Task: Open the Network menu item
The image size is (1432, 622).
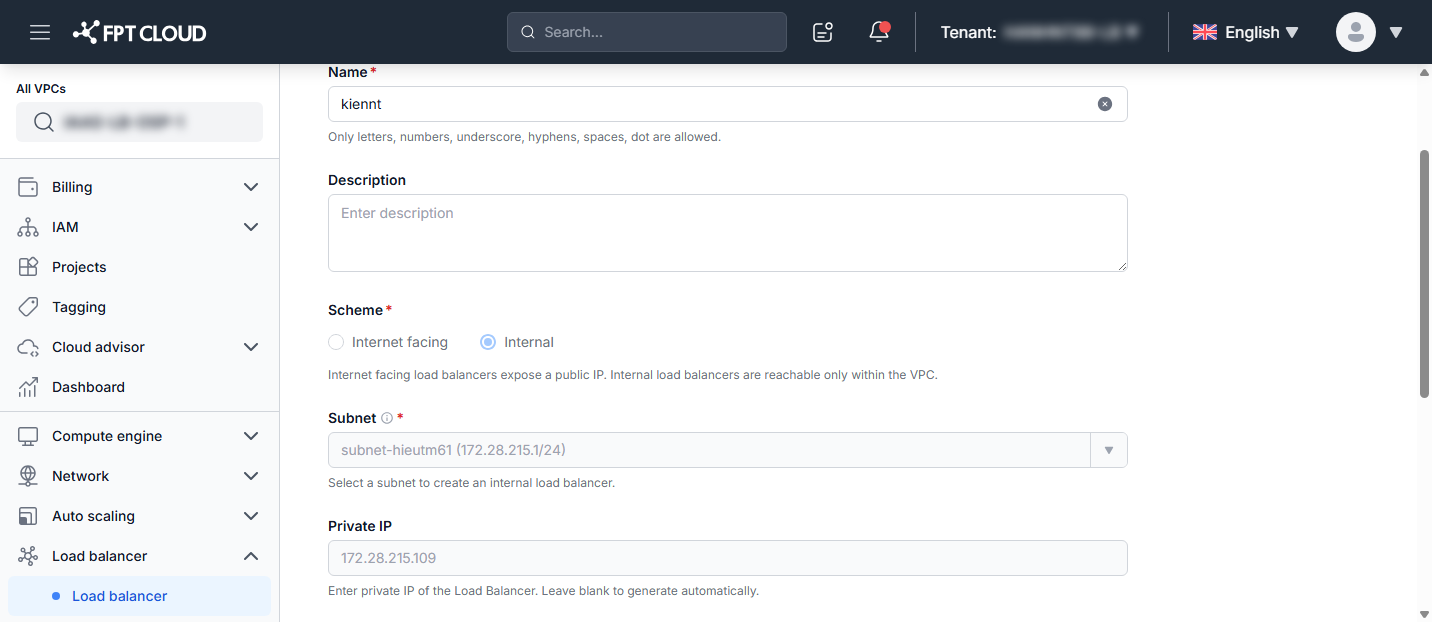Action: [x=139, y=476]
